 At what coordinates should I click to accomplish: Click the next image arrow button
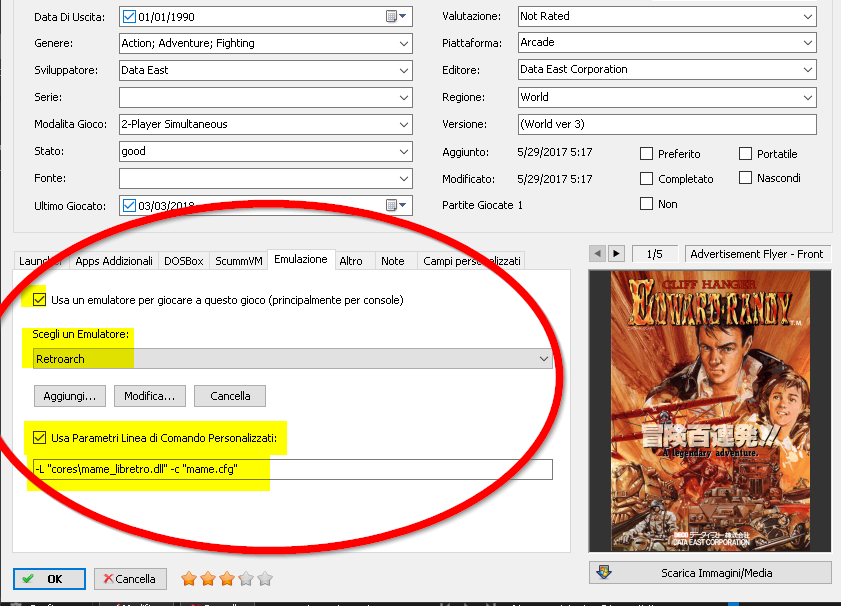pos(616,254)
